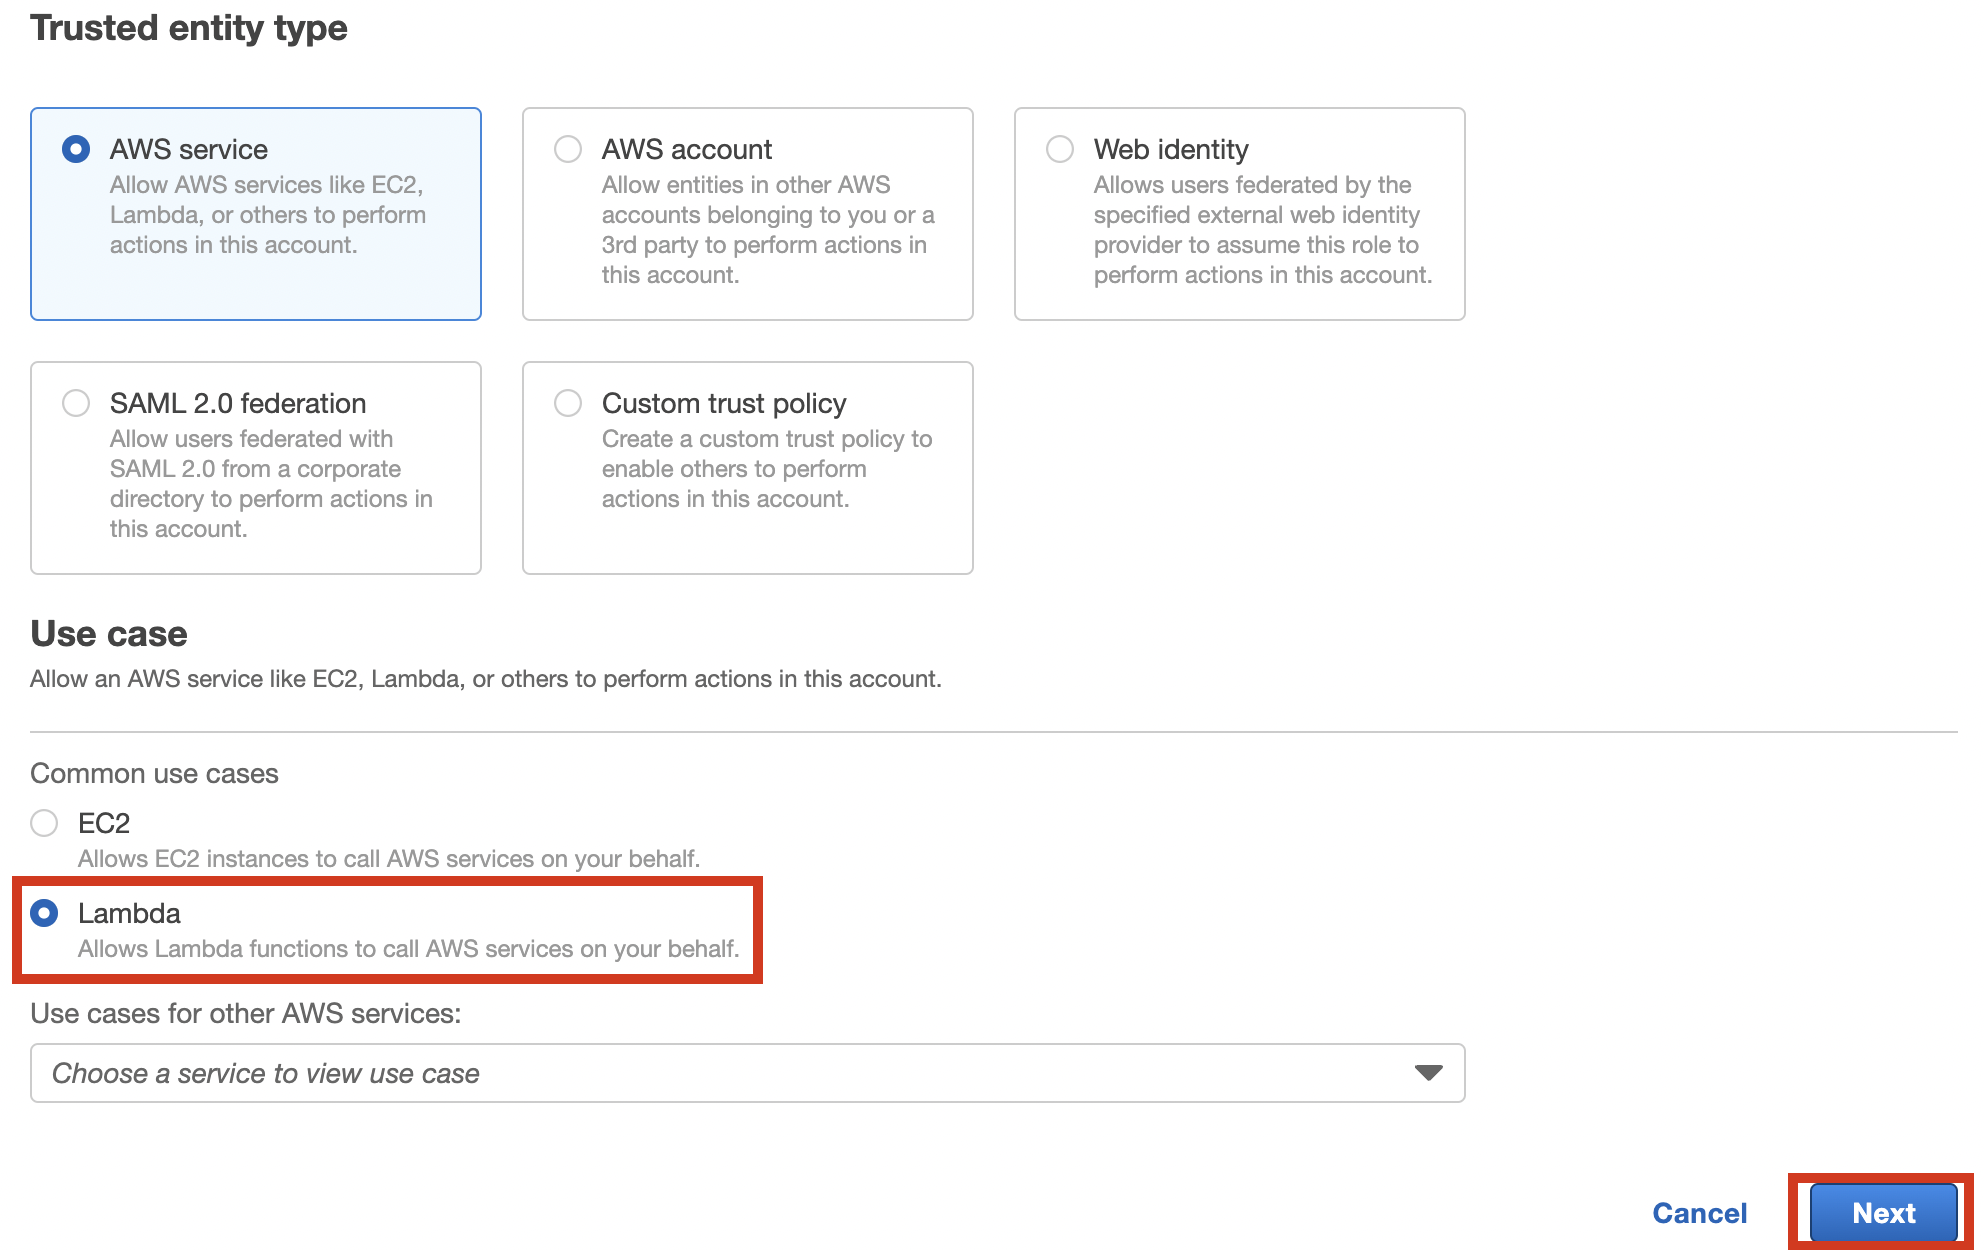This screenshot has width=1984, height=1250.
Task: Open the 'Choose a service to view use case' dropdown
Action: [x=748, y=1073]
